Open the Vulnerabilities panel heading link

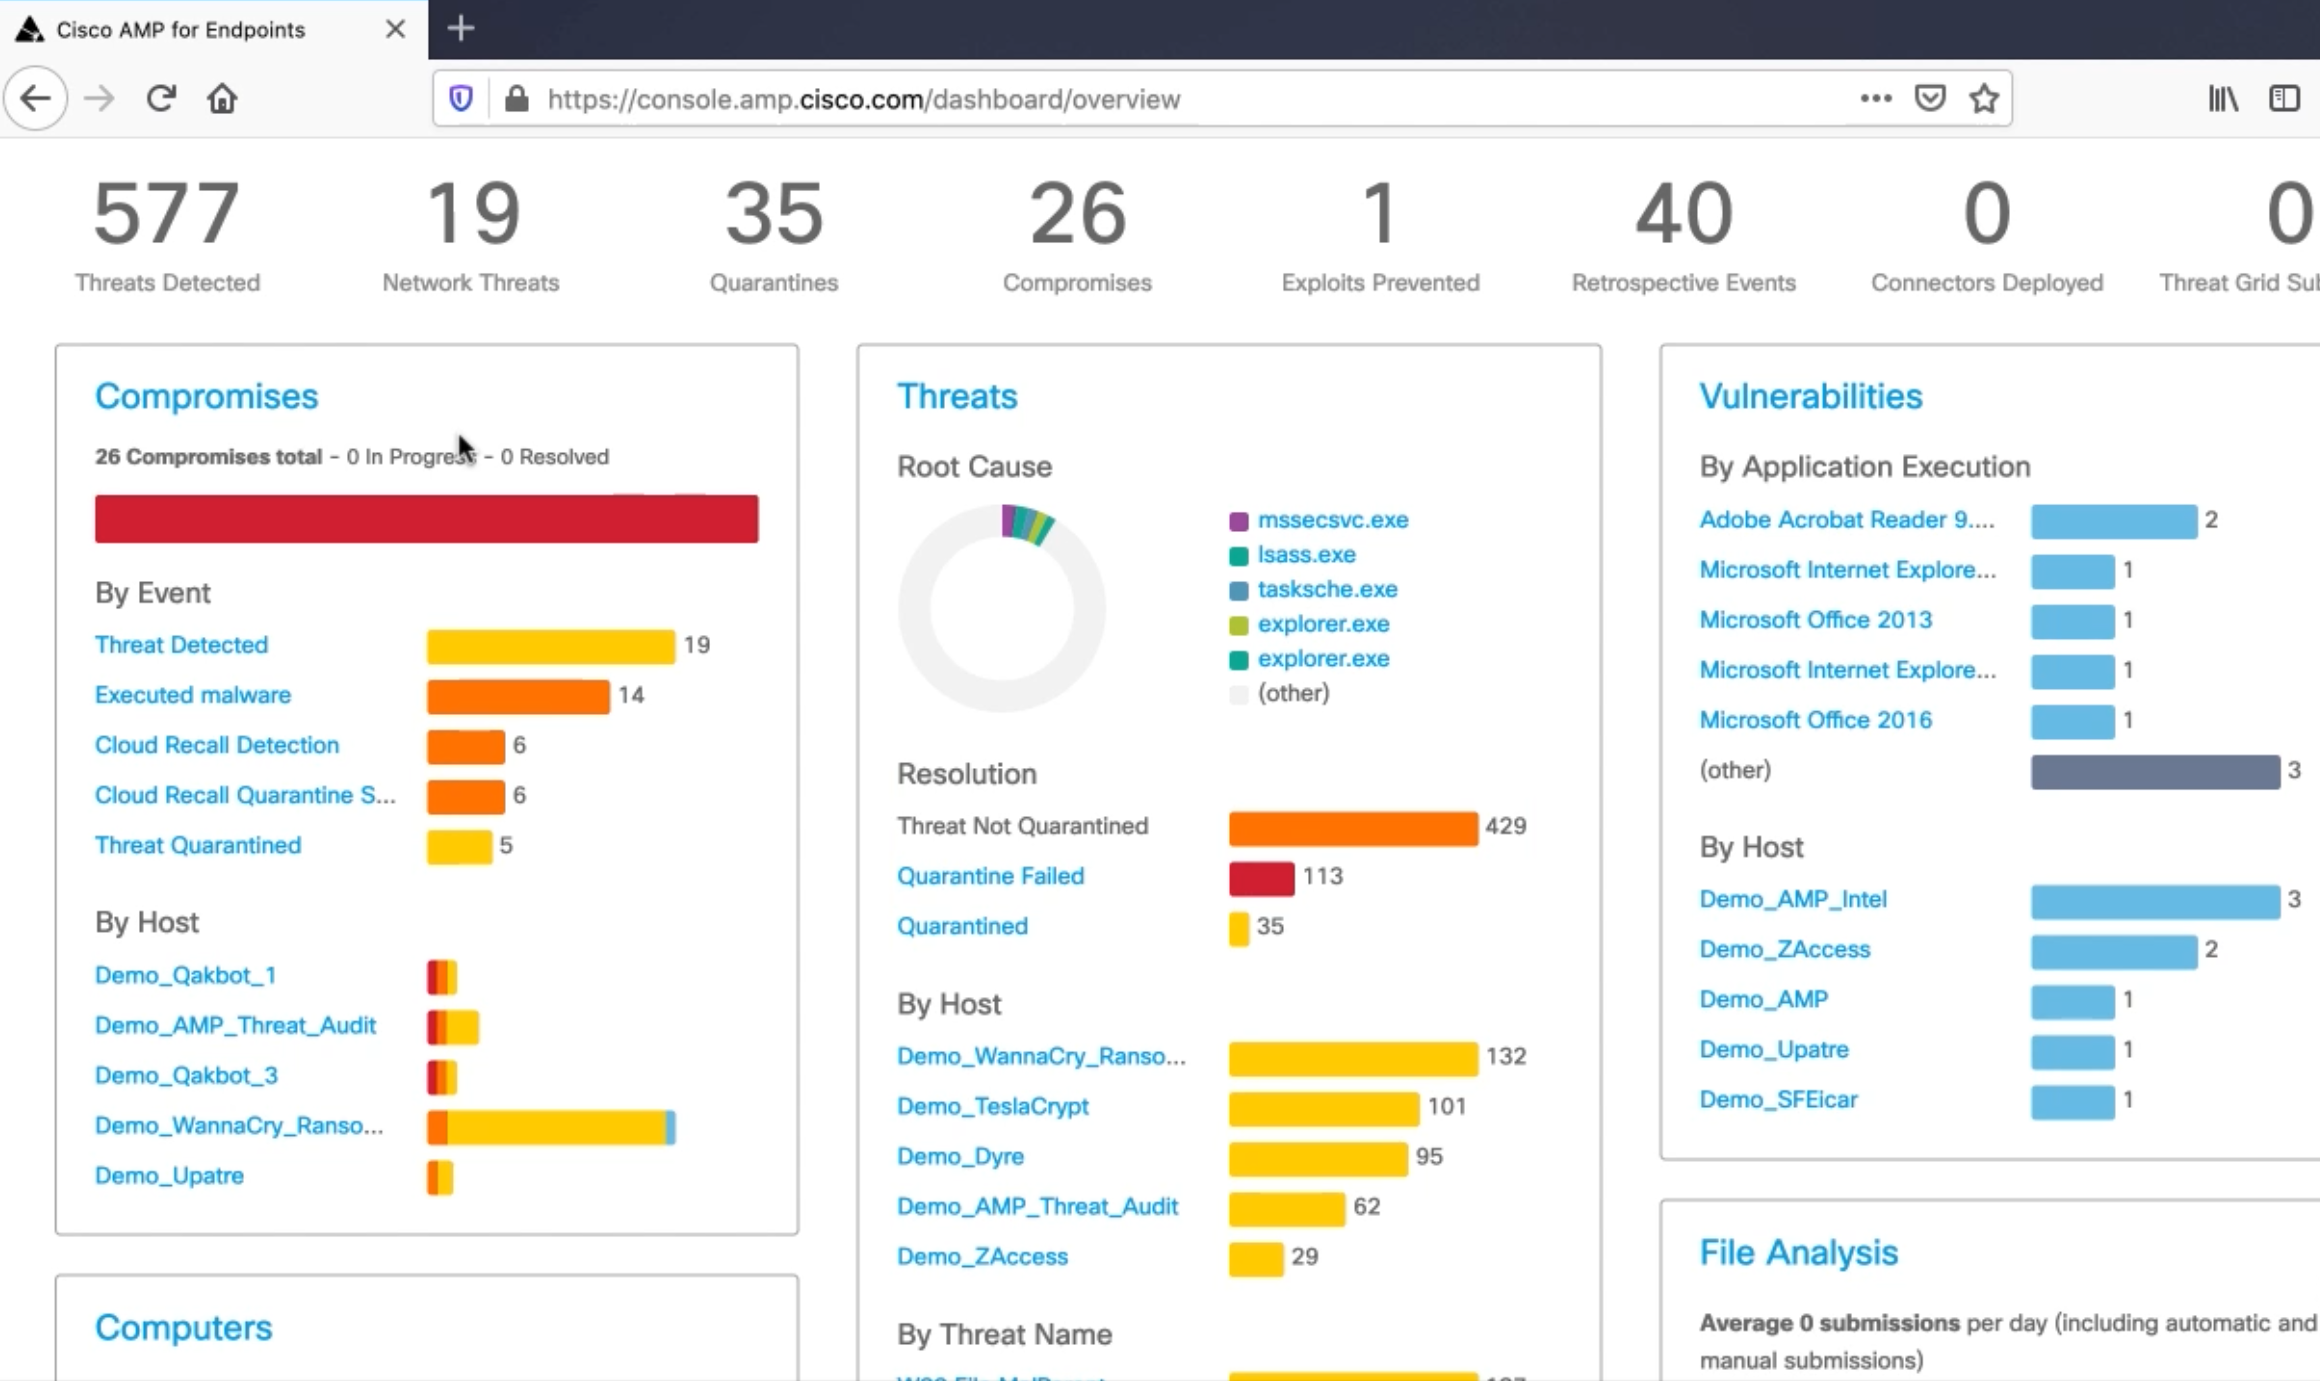point(1811,396)
